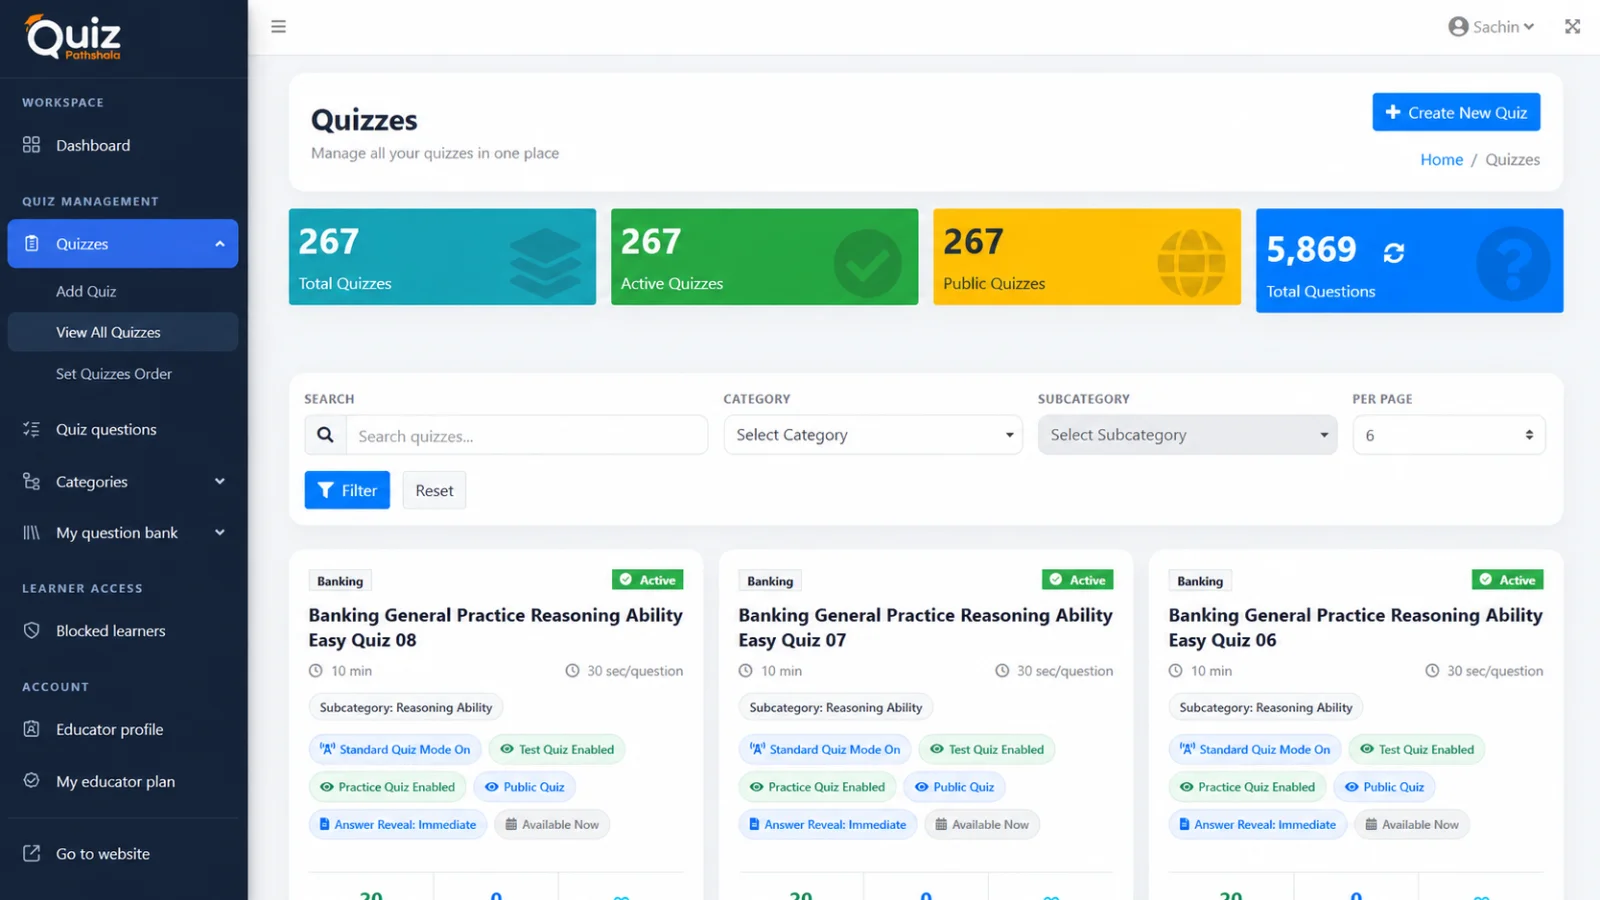Open Add Quiz in sidebar

pyautogui.click(x=86, y=291)
